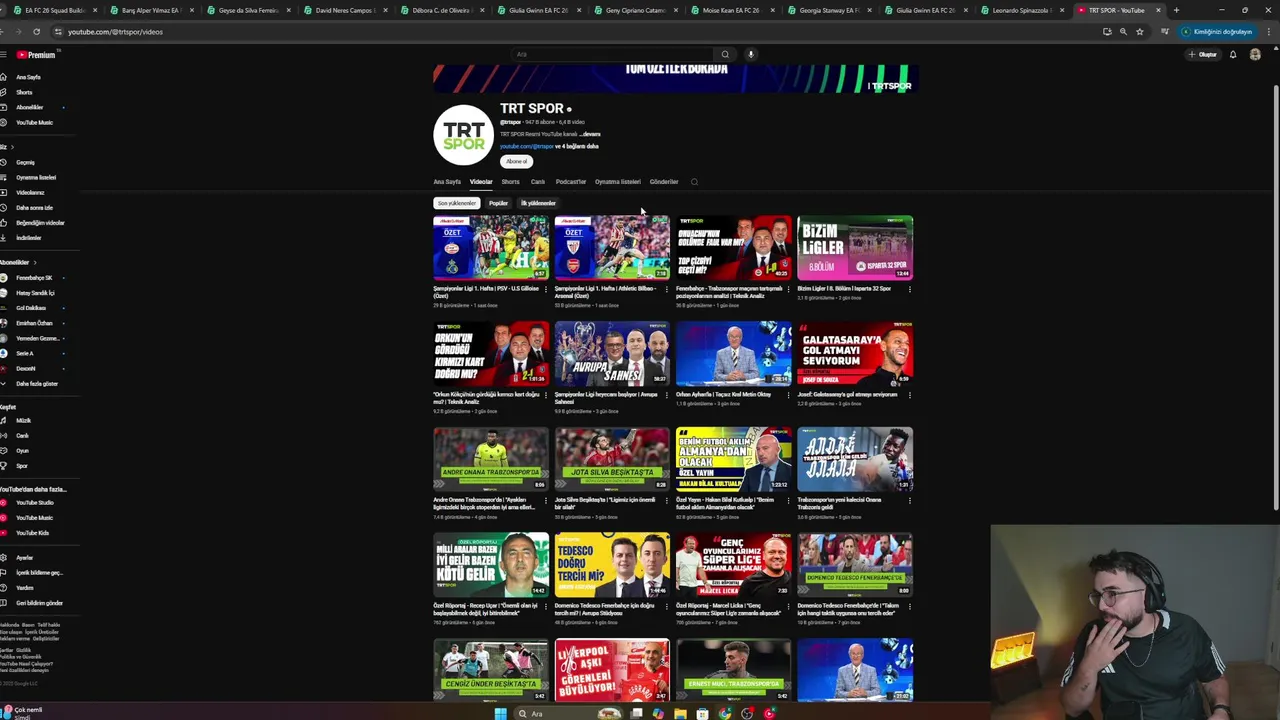Select İlk yüklenenler filter chip
The image size is (1280, 720).
point(538,203)
